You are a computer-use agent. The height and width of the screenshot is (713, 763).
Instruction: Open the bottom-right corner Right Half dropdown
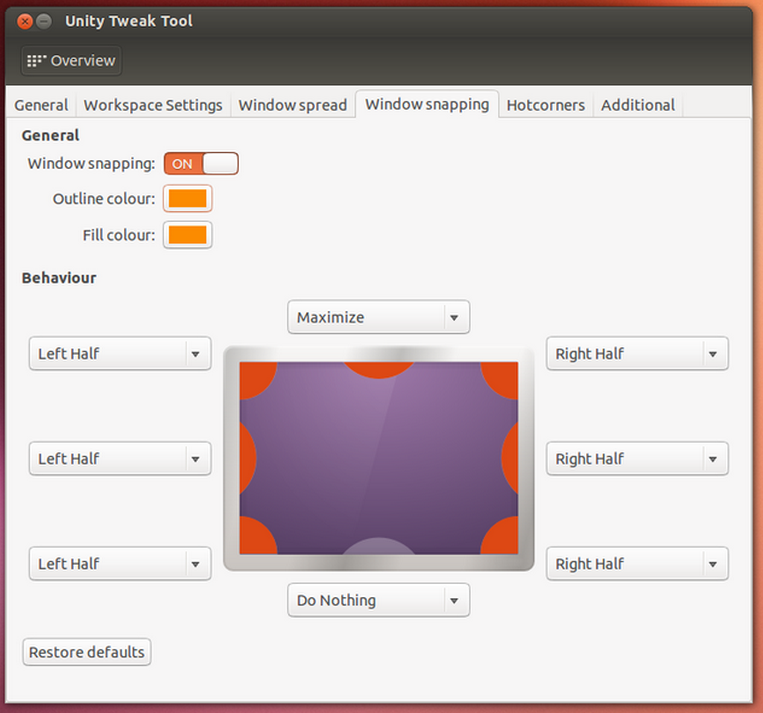click(x=637, y=564)
